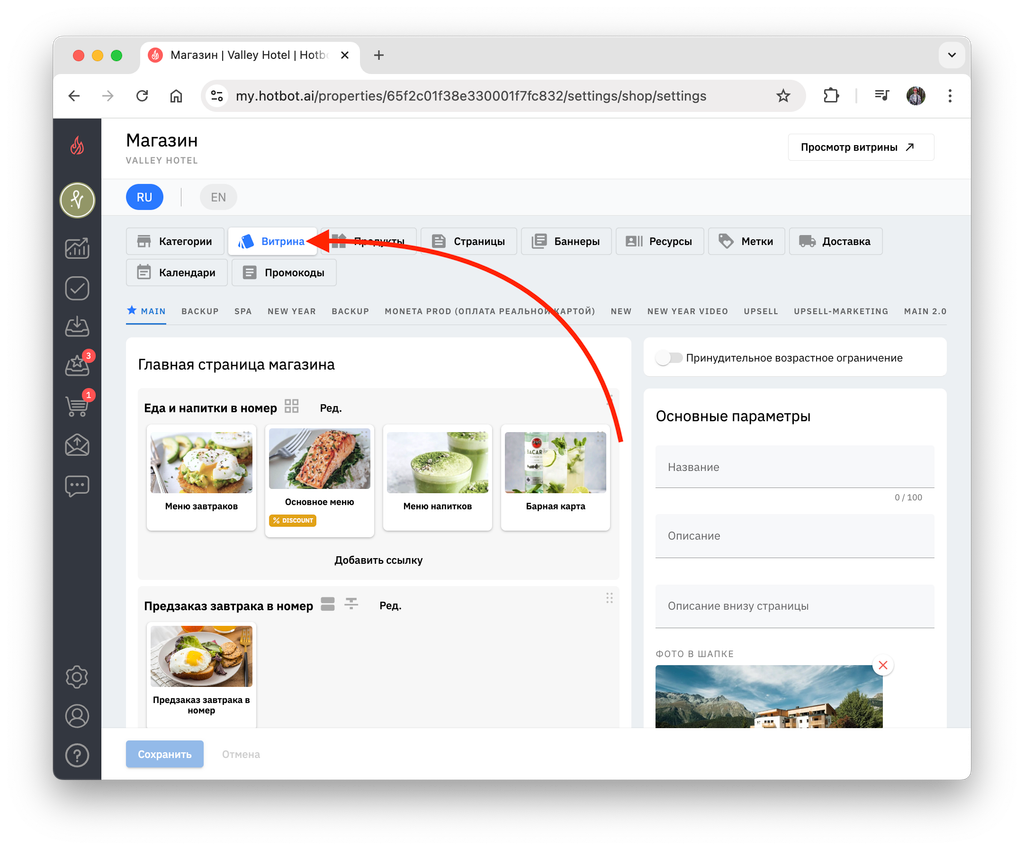Reload the page in the browser
The image size is (1024, 850).
(x=142, y=96)
